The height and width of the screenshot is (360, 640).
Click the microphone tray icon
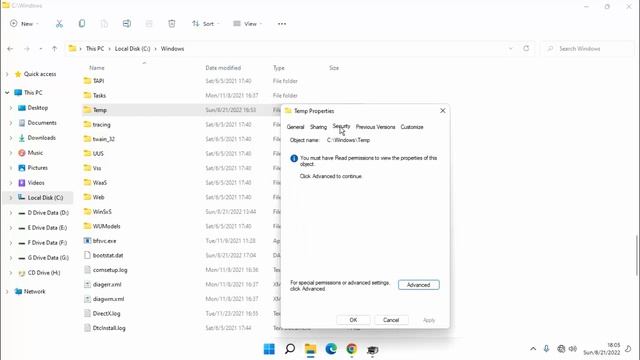coord(546,349)
